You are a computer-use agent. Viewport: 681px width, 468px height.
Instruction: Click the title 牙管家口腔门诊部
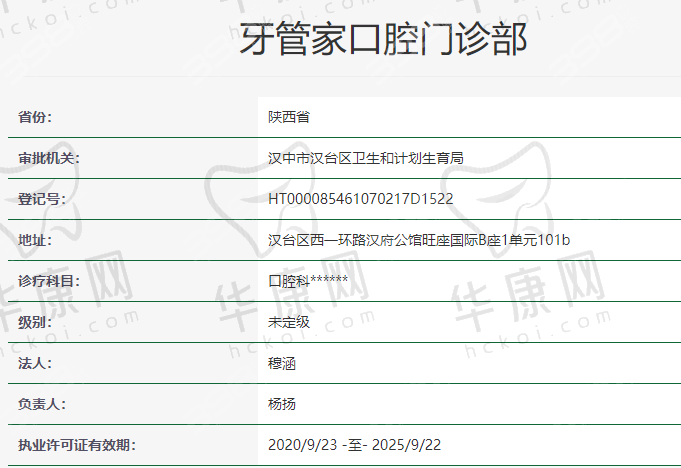(383, 39)
